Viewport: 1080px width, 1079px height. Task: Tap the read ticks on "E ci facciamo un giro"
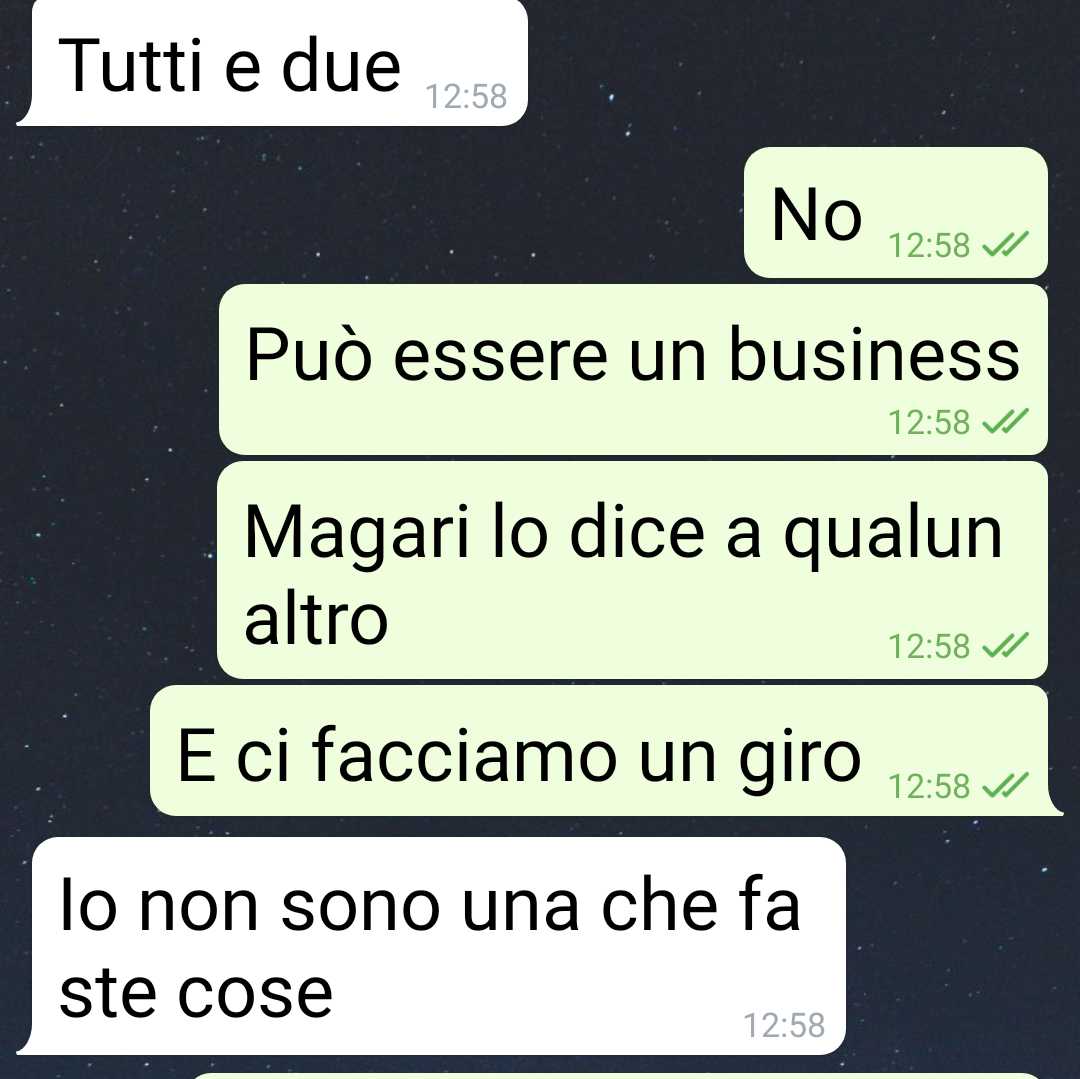pyautogui.click(x=1005, y=784)
